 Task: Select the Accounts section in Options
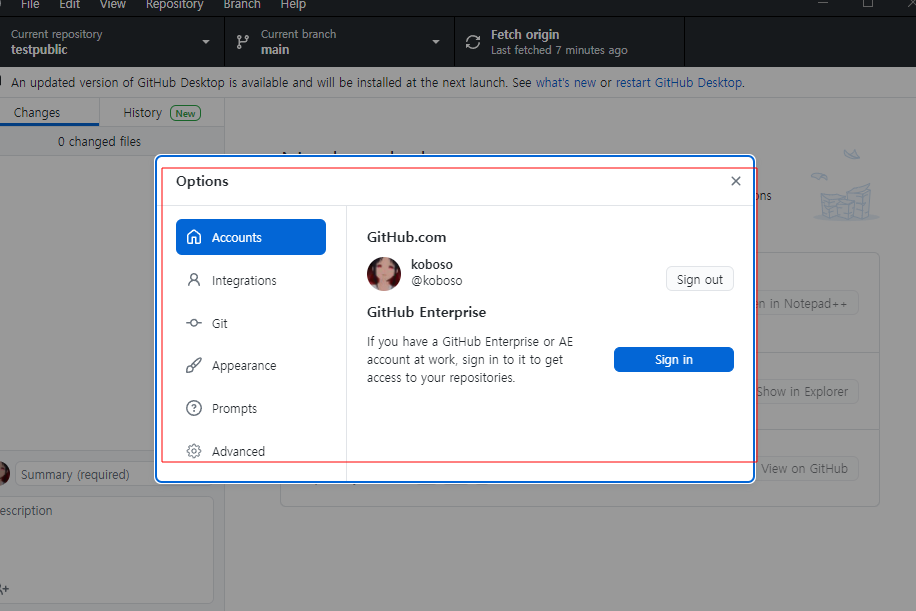click(251, 237)
